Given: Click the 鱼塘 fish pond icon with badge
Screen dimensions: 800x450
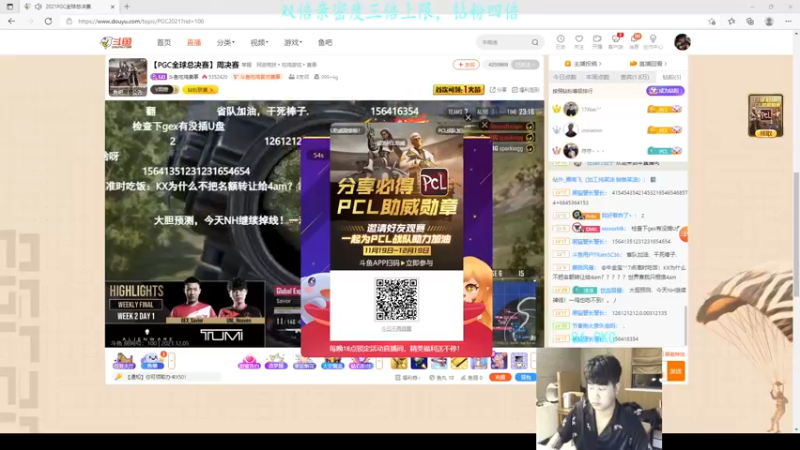Looking at the screenshot, I should 153,361.
